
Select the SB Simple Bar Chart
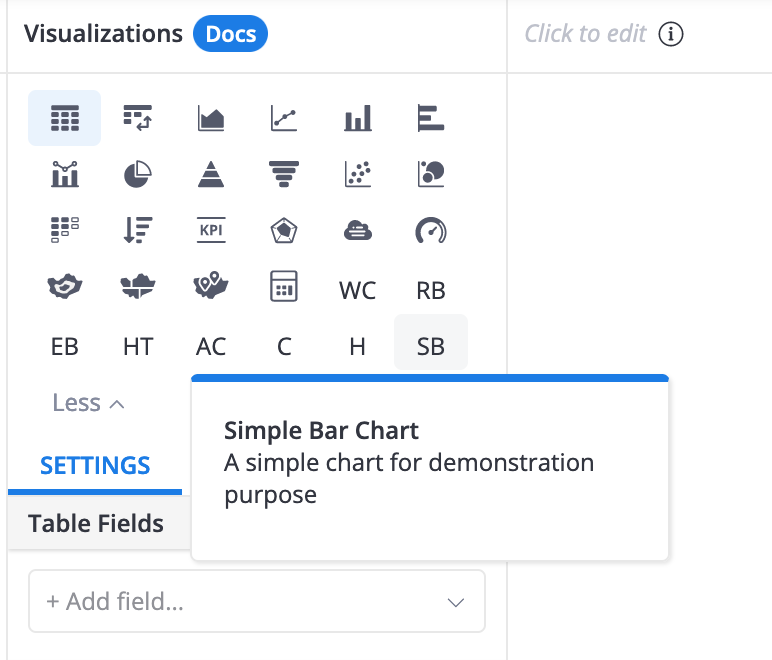coord(431,346)
